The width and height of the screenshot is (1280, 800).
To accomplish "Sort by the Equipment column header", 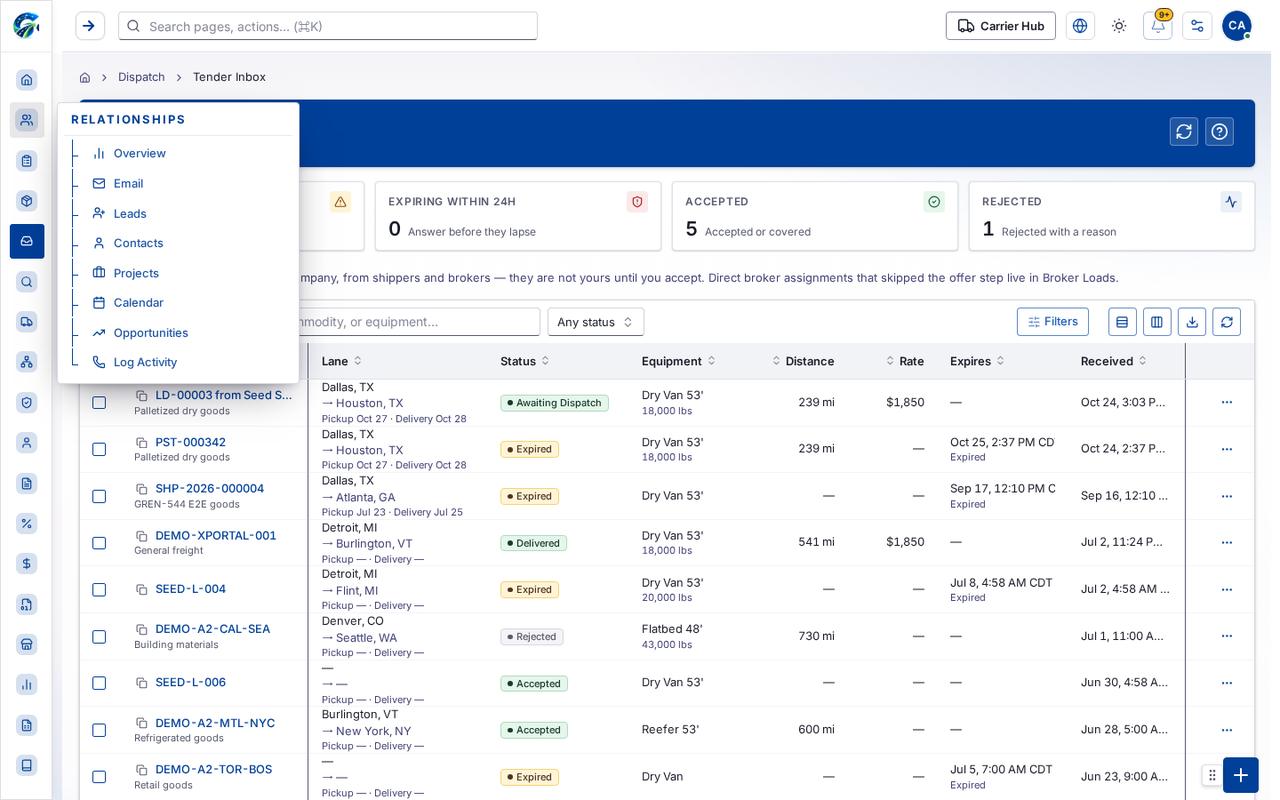I will (x=679, y=361).
